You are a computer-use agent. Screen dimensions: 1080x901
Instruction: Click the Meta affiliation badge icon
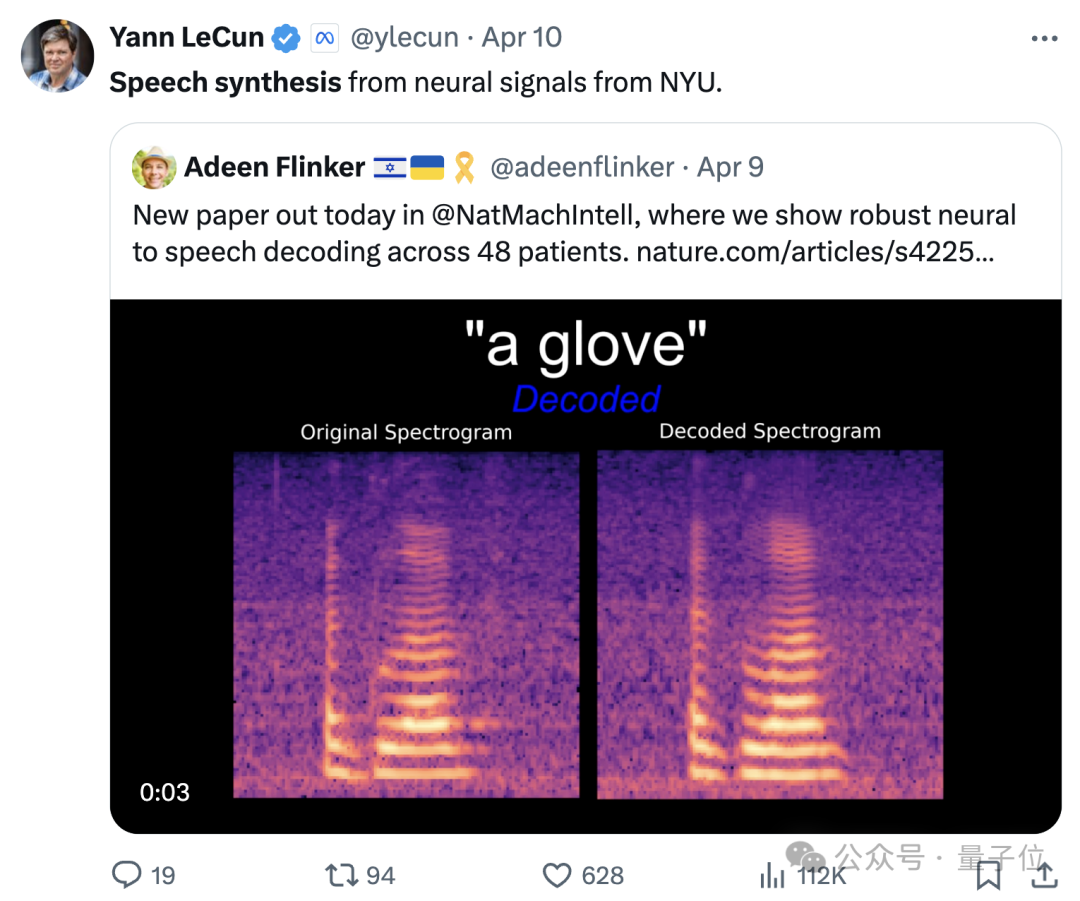click(x=323, y=38)
